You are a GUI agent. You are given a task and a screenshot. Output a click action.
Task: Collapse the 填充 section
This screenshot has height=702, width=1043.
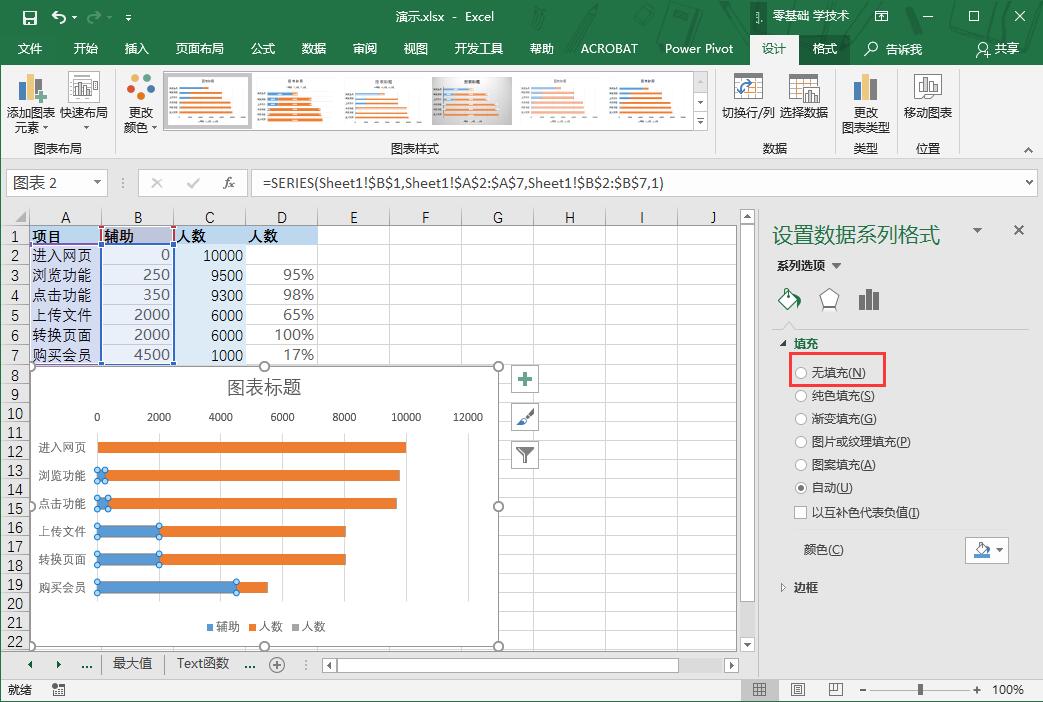(783, 343)
